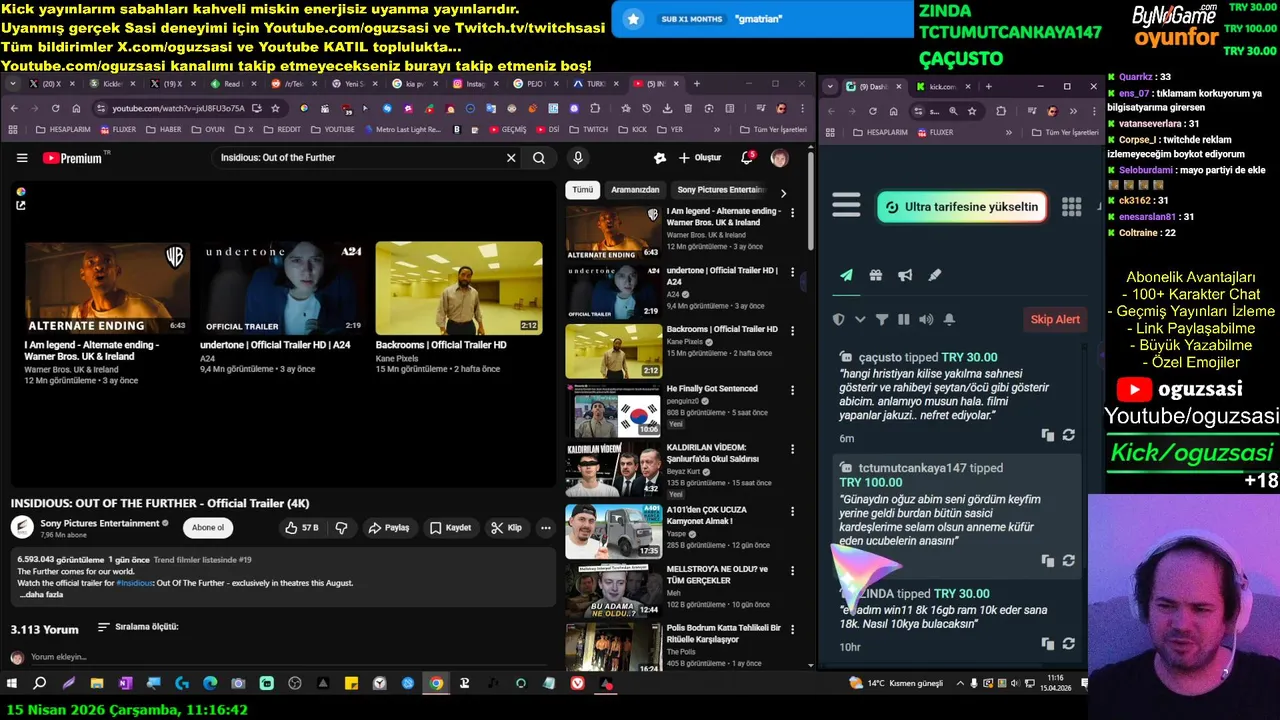This screenshot has height=720, width=1280.
Task: Click the Paylaş share button
Action: [x=389, y=528]
